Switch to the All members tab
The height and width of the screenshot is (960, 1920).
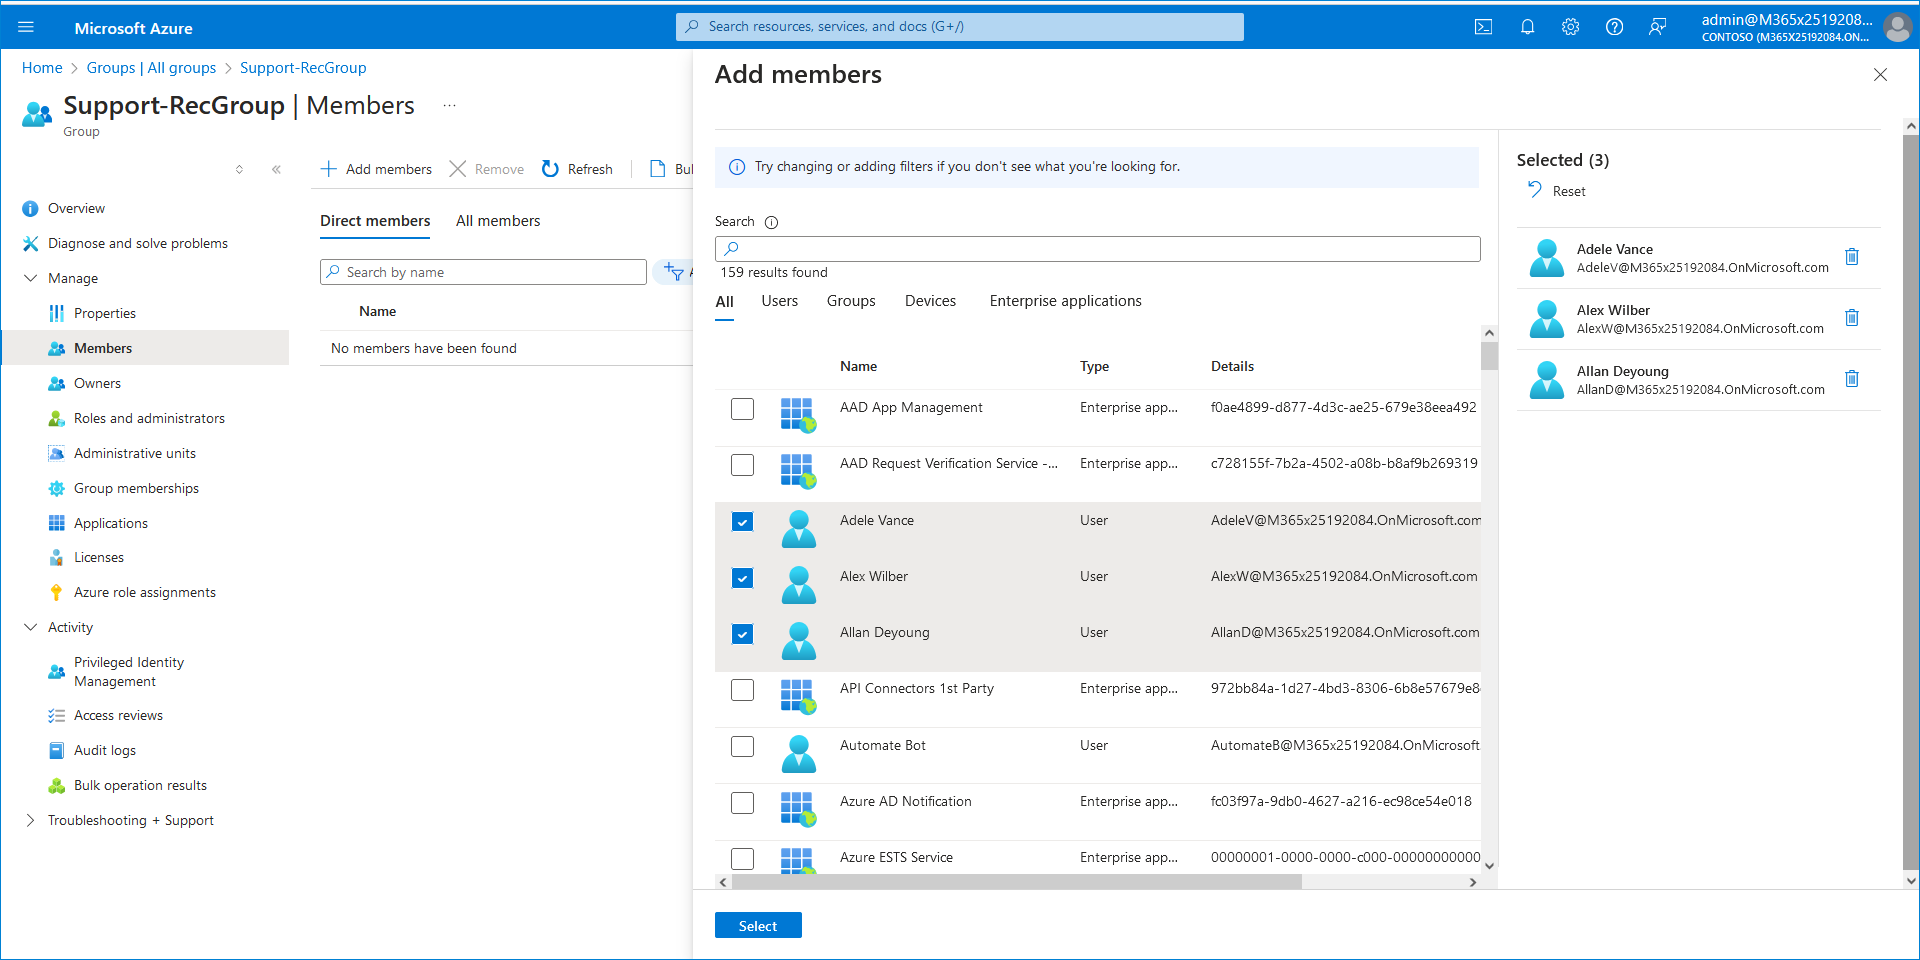[498, 221]
